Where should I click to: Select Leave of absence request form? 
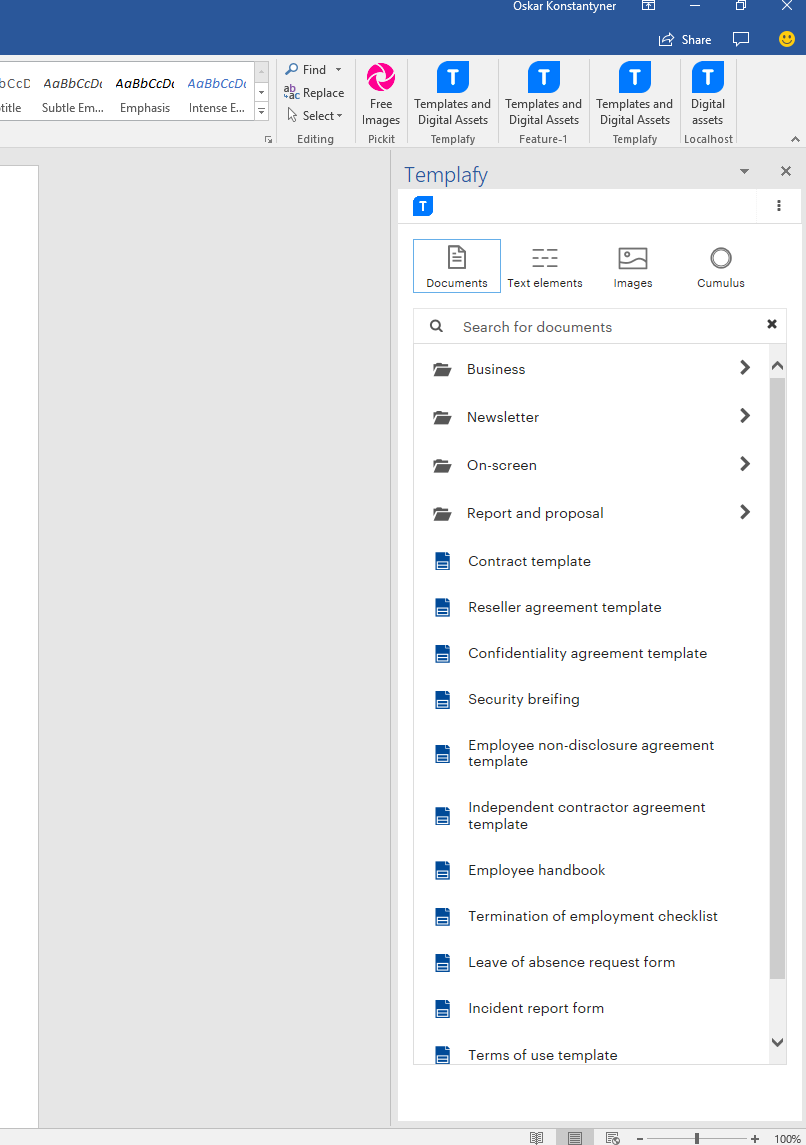591,962
